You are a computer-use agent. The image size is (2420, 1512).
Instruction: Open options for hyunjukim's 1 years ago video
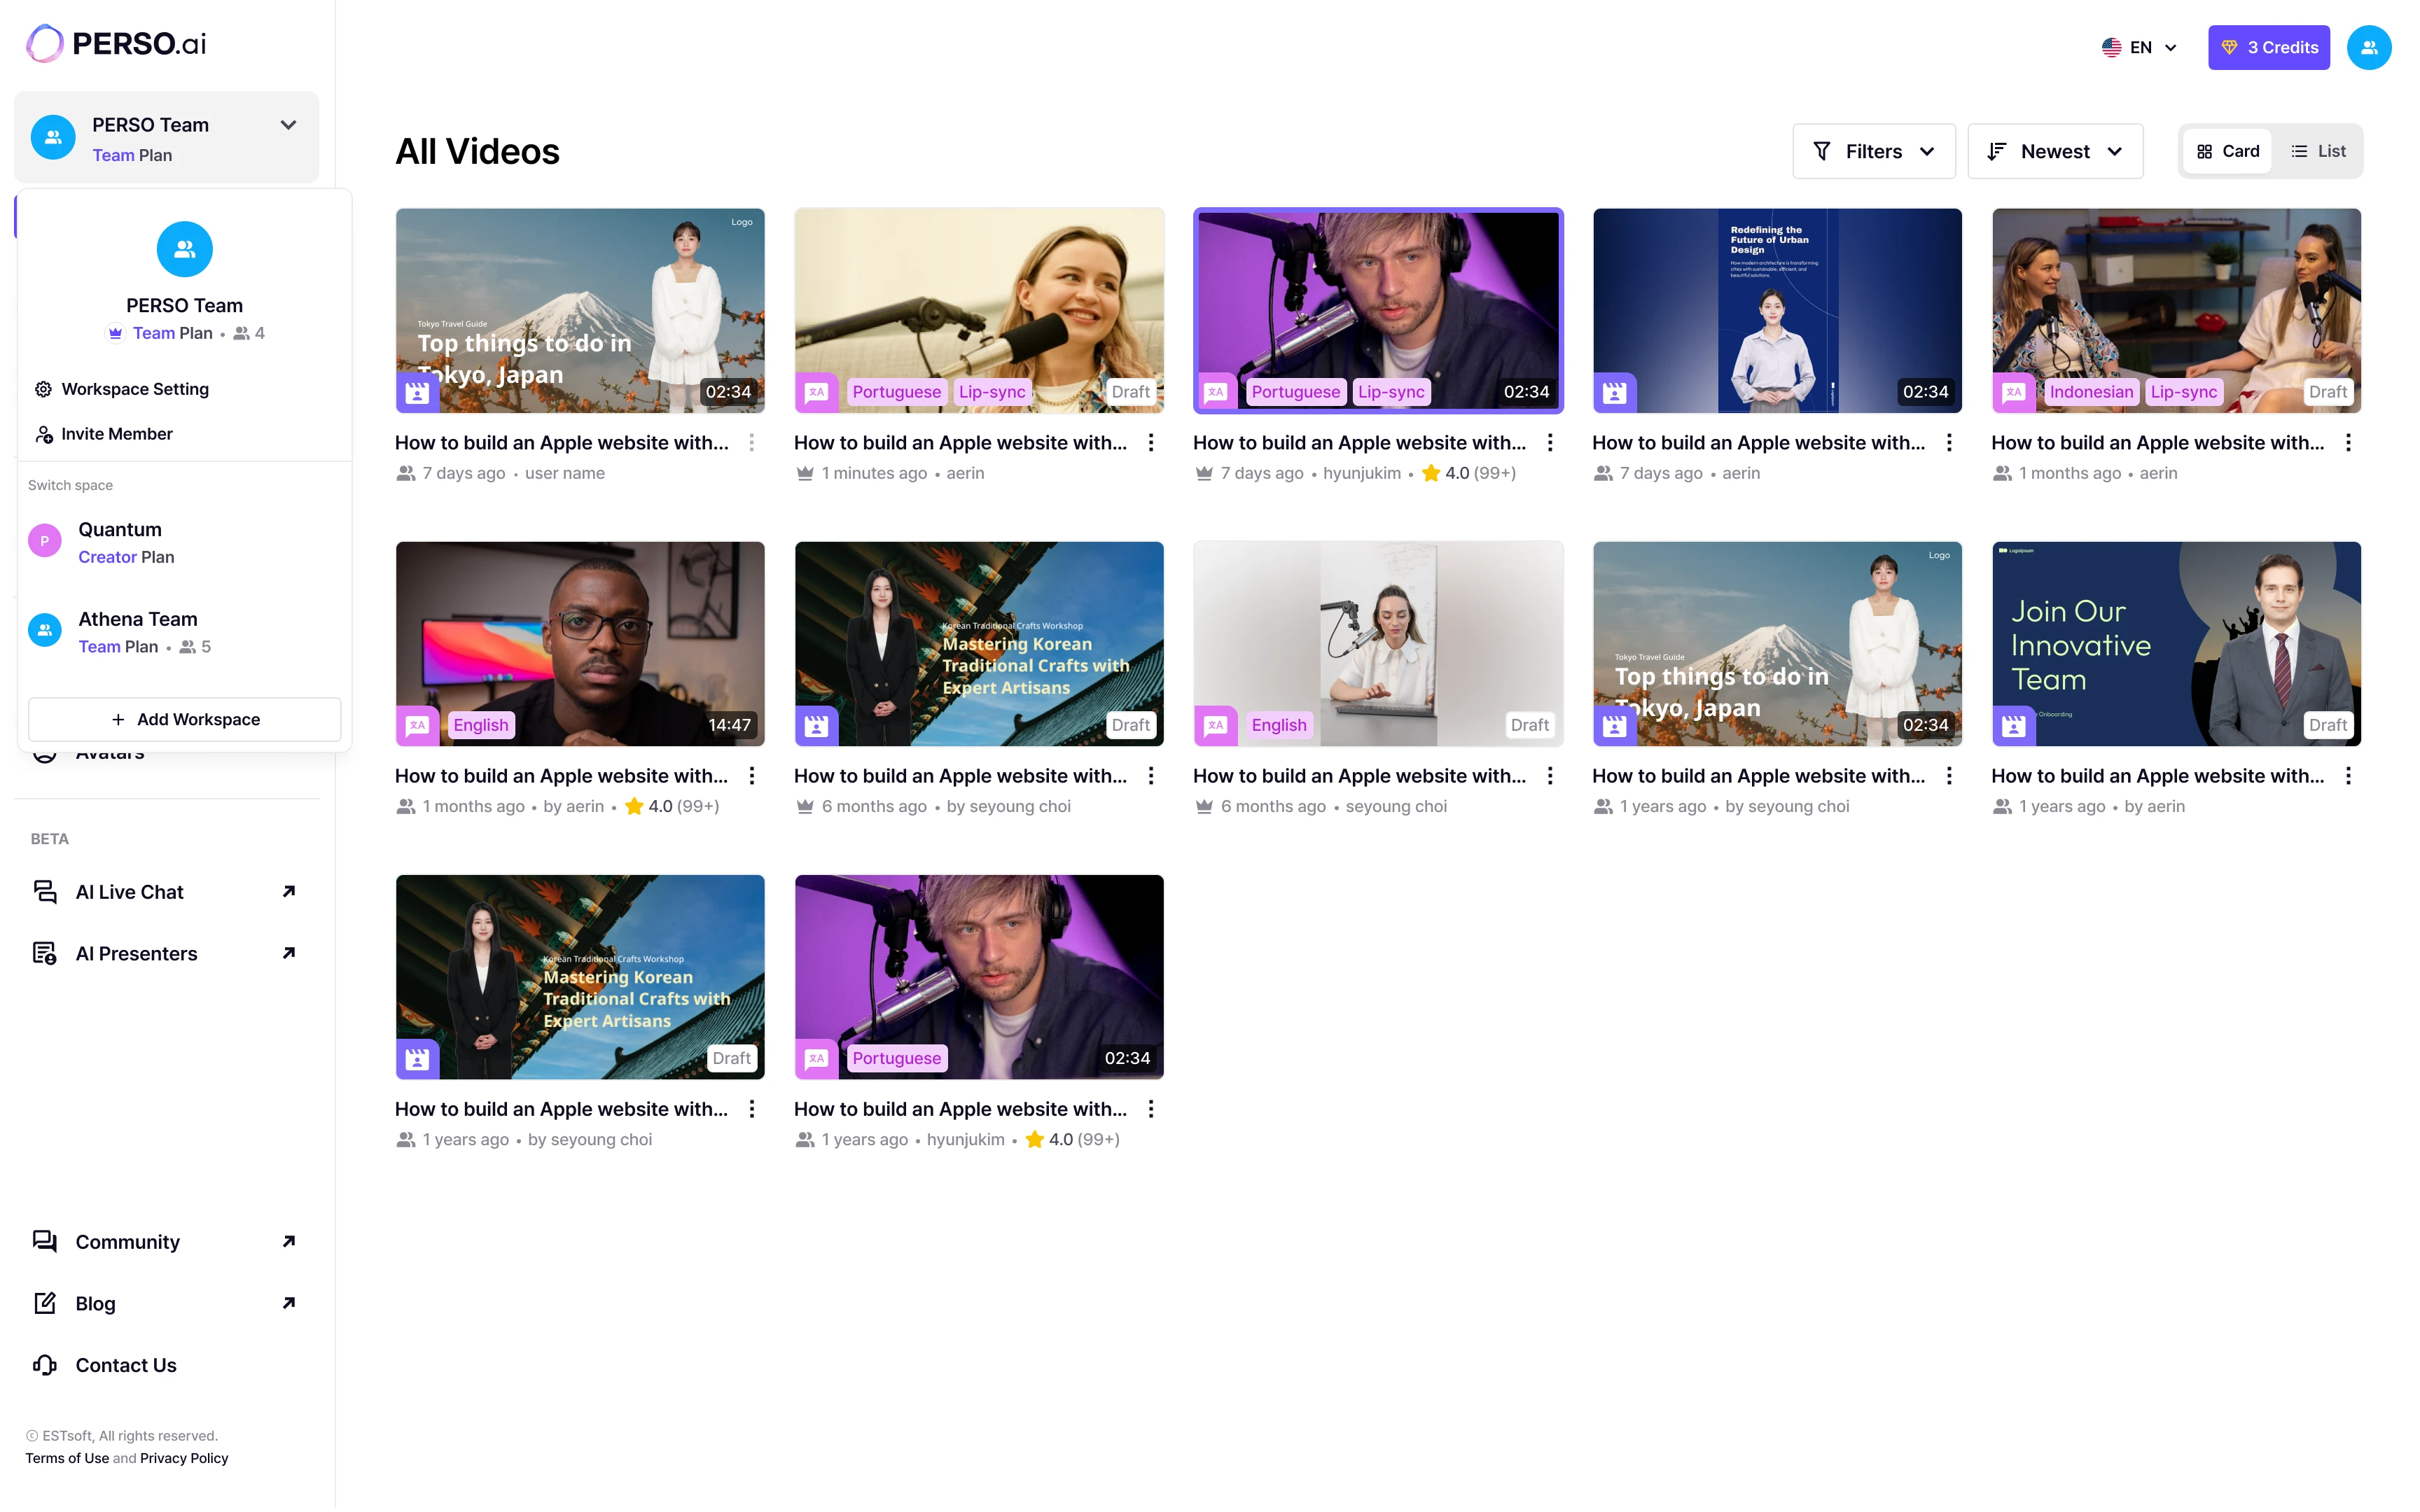[1151, 1109]
